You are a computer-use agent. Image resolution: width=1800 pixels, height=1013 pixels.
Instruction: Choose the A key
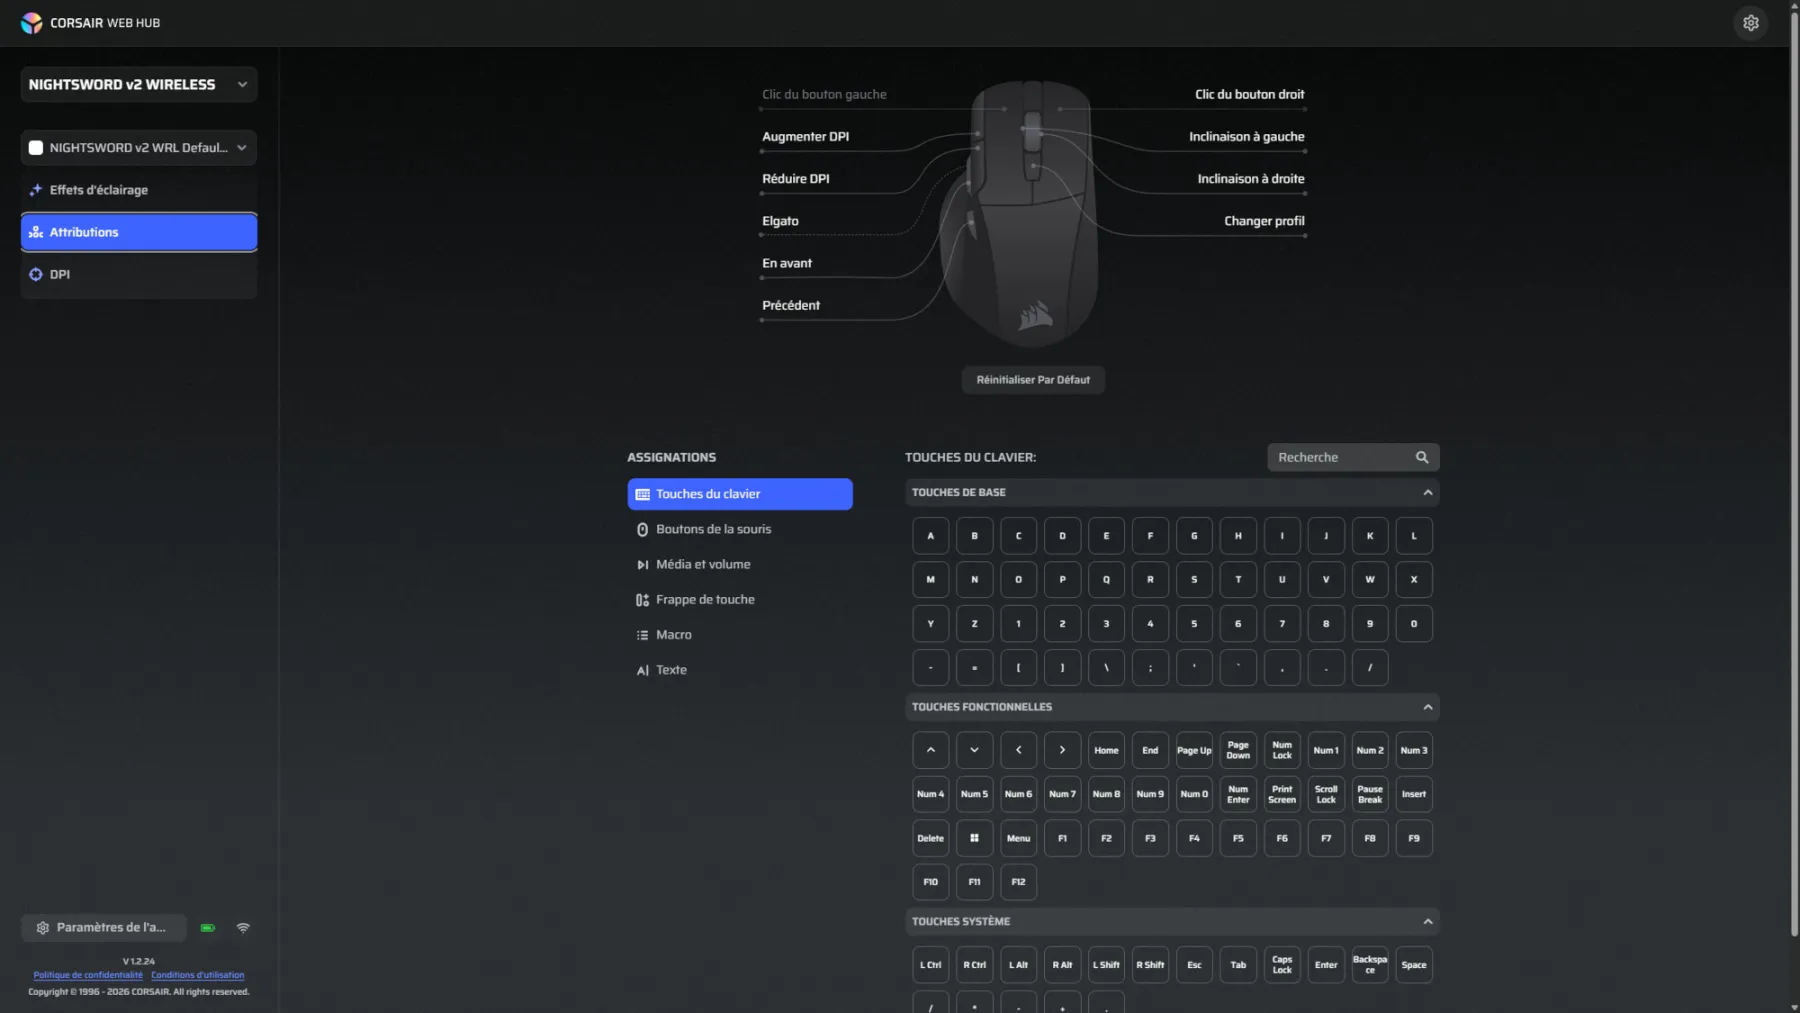tap(930, 536)
